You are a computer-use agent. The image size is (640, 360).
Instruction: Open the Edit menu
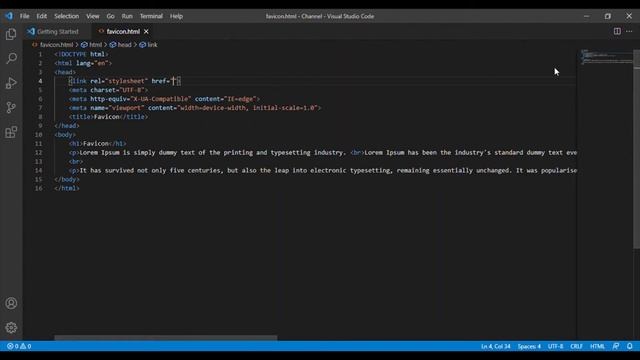42,16
